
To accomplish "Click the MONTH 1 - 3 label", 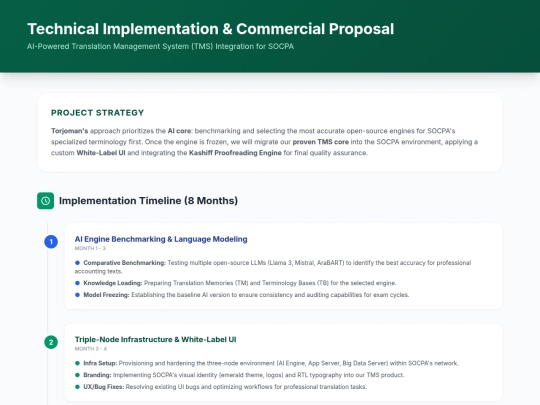I will coord(90,248).
